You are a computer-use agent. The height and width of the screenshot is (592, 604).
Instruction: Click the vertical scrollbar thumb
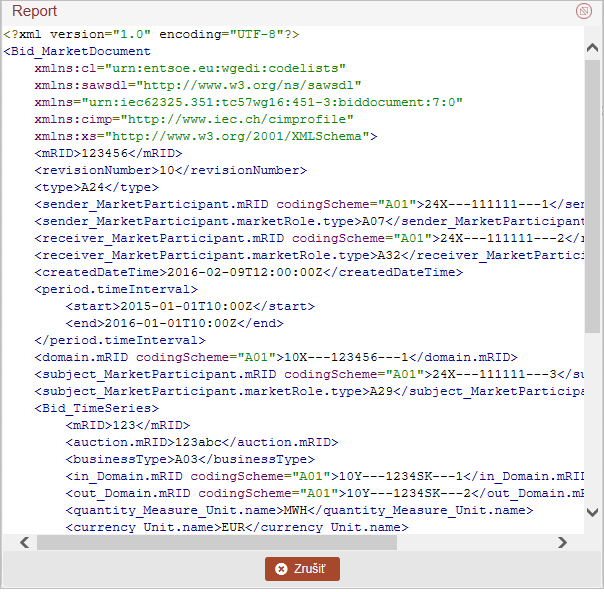(592, 190)
